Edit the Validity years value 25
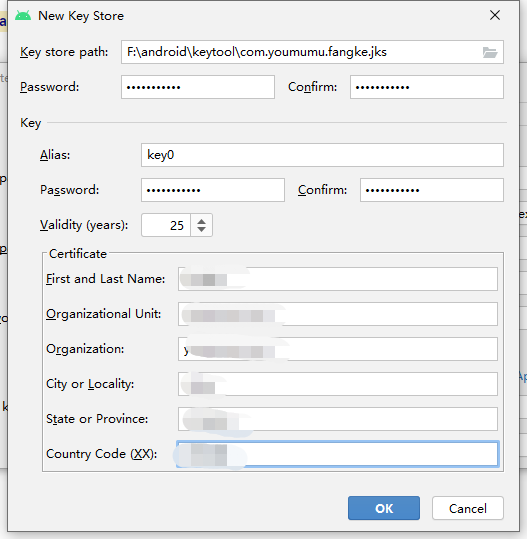Screen dimensions: 527x539 coord(166,225)
